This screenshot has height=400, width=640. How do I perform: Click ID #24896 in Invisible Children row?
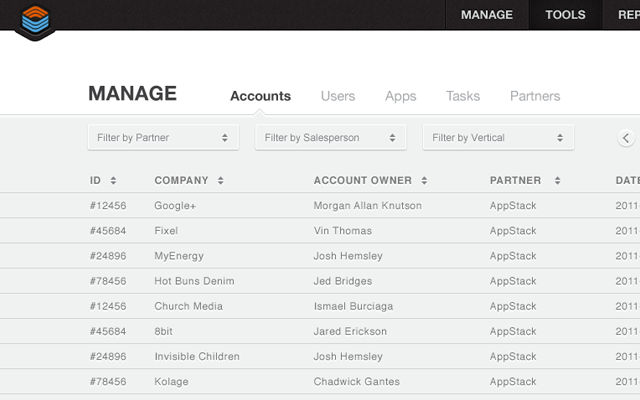click(108, 356)
